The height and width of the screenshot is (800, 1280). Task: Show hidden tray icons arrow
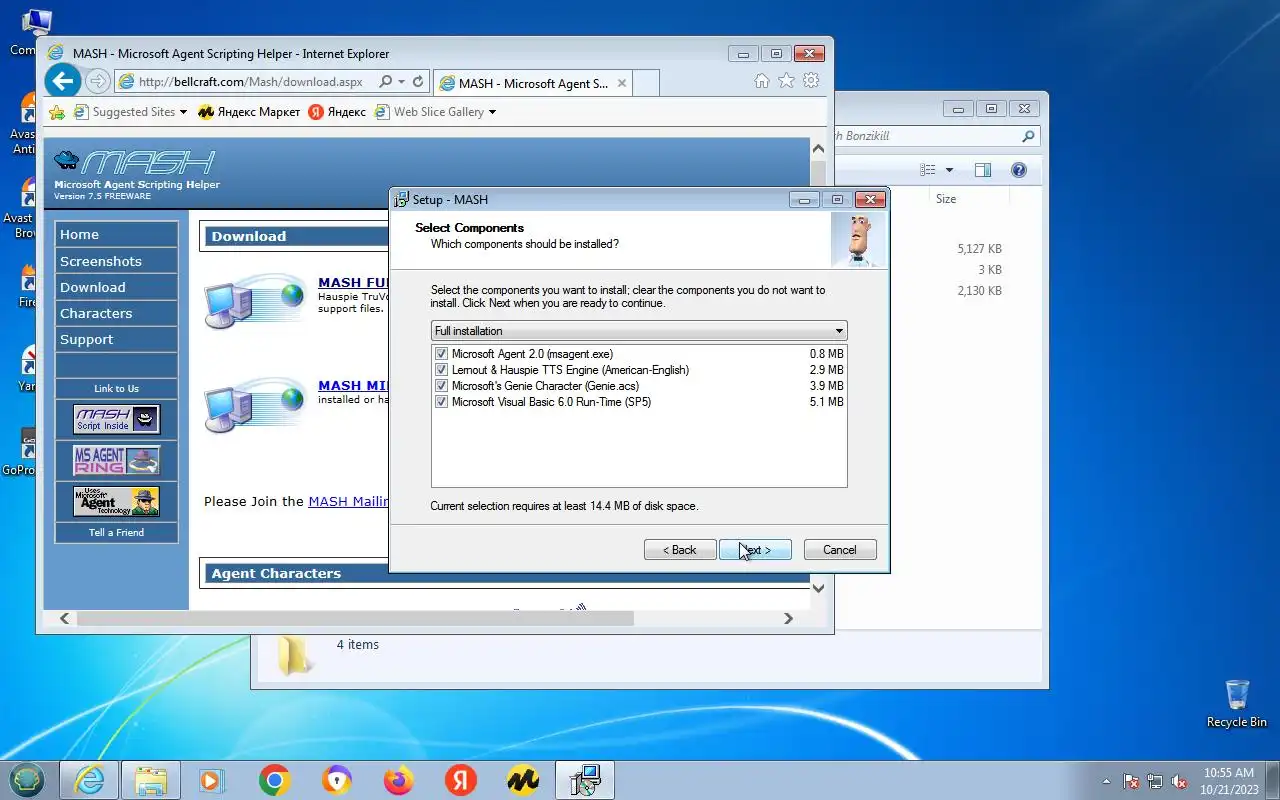coord(1106,781)
